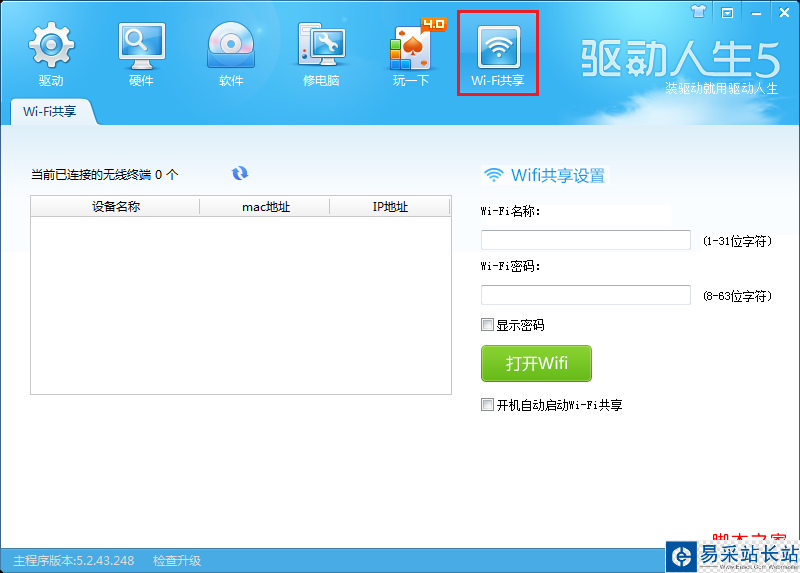The image size is (800, 573).
Task: Enable 开机自动启动Wi-Fi共享 checkbox
Action: pos(487,405)
